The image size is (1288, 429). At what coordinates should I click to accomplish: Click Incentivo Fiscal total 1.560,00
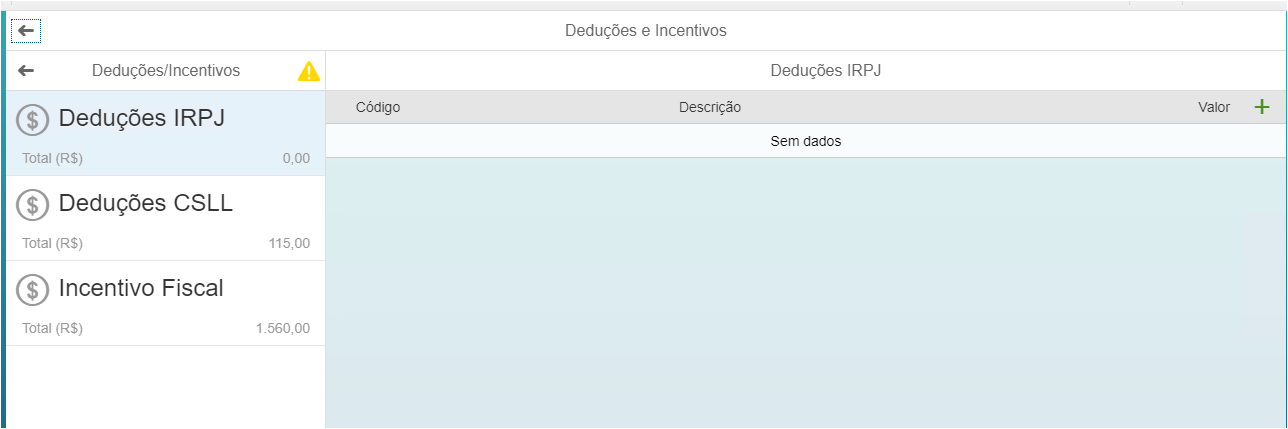coord(283,328)
